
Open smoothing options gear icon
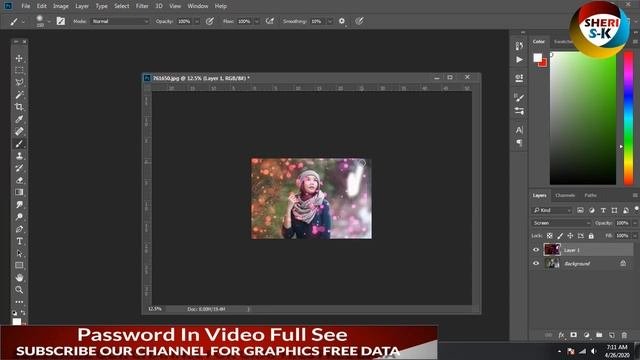click(342, 21)
